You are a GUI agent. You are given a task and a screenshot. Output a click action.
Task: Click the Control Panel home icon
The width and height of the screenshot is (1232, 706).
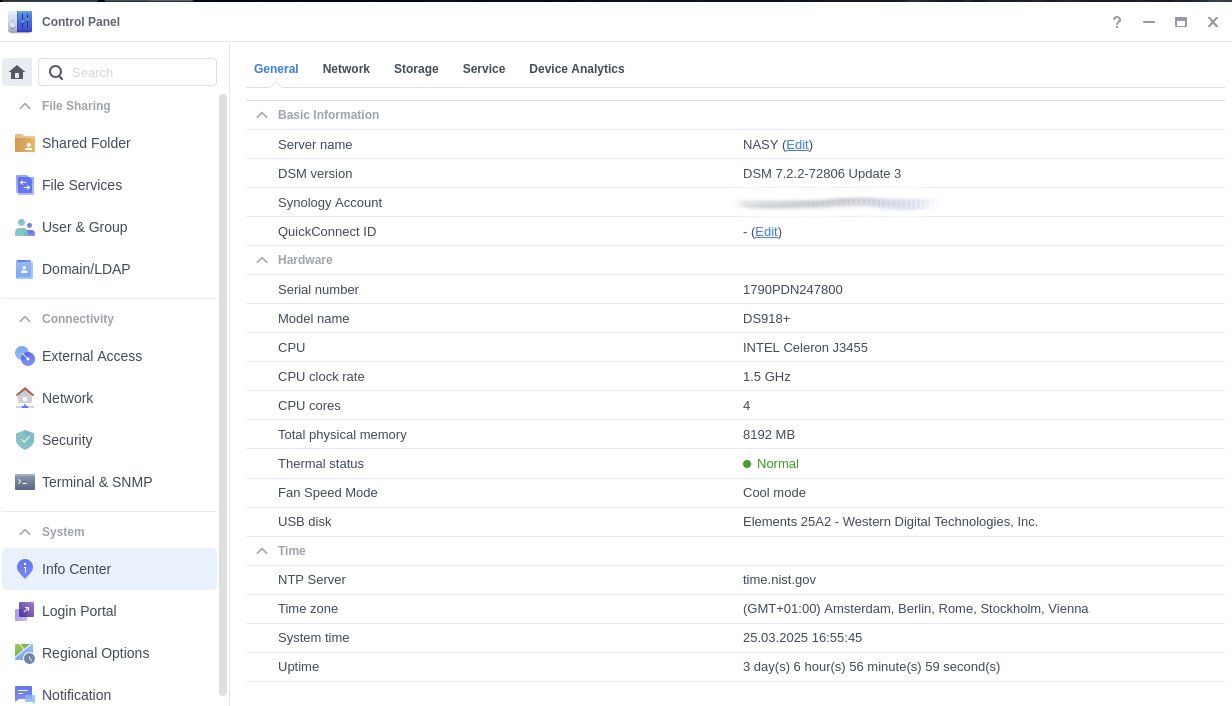point(17,72)
